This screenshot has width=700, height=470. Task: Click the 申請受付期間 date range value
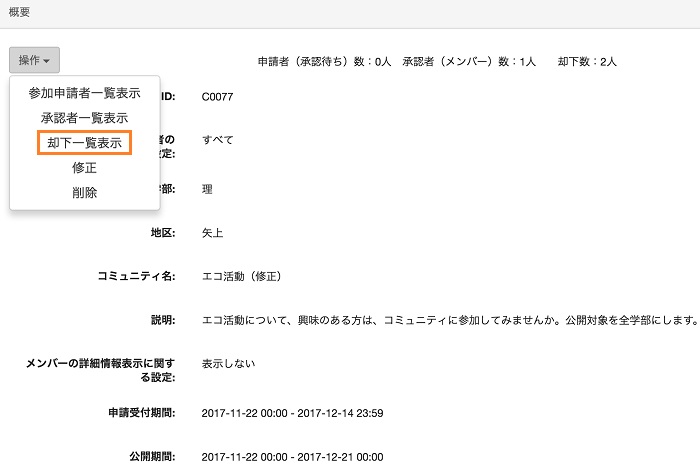292,413
